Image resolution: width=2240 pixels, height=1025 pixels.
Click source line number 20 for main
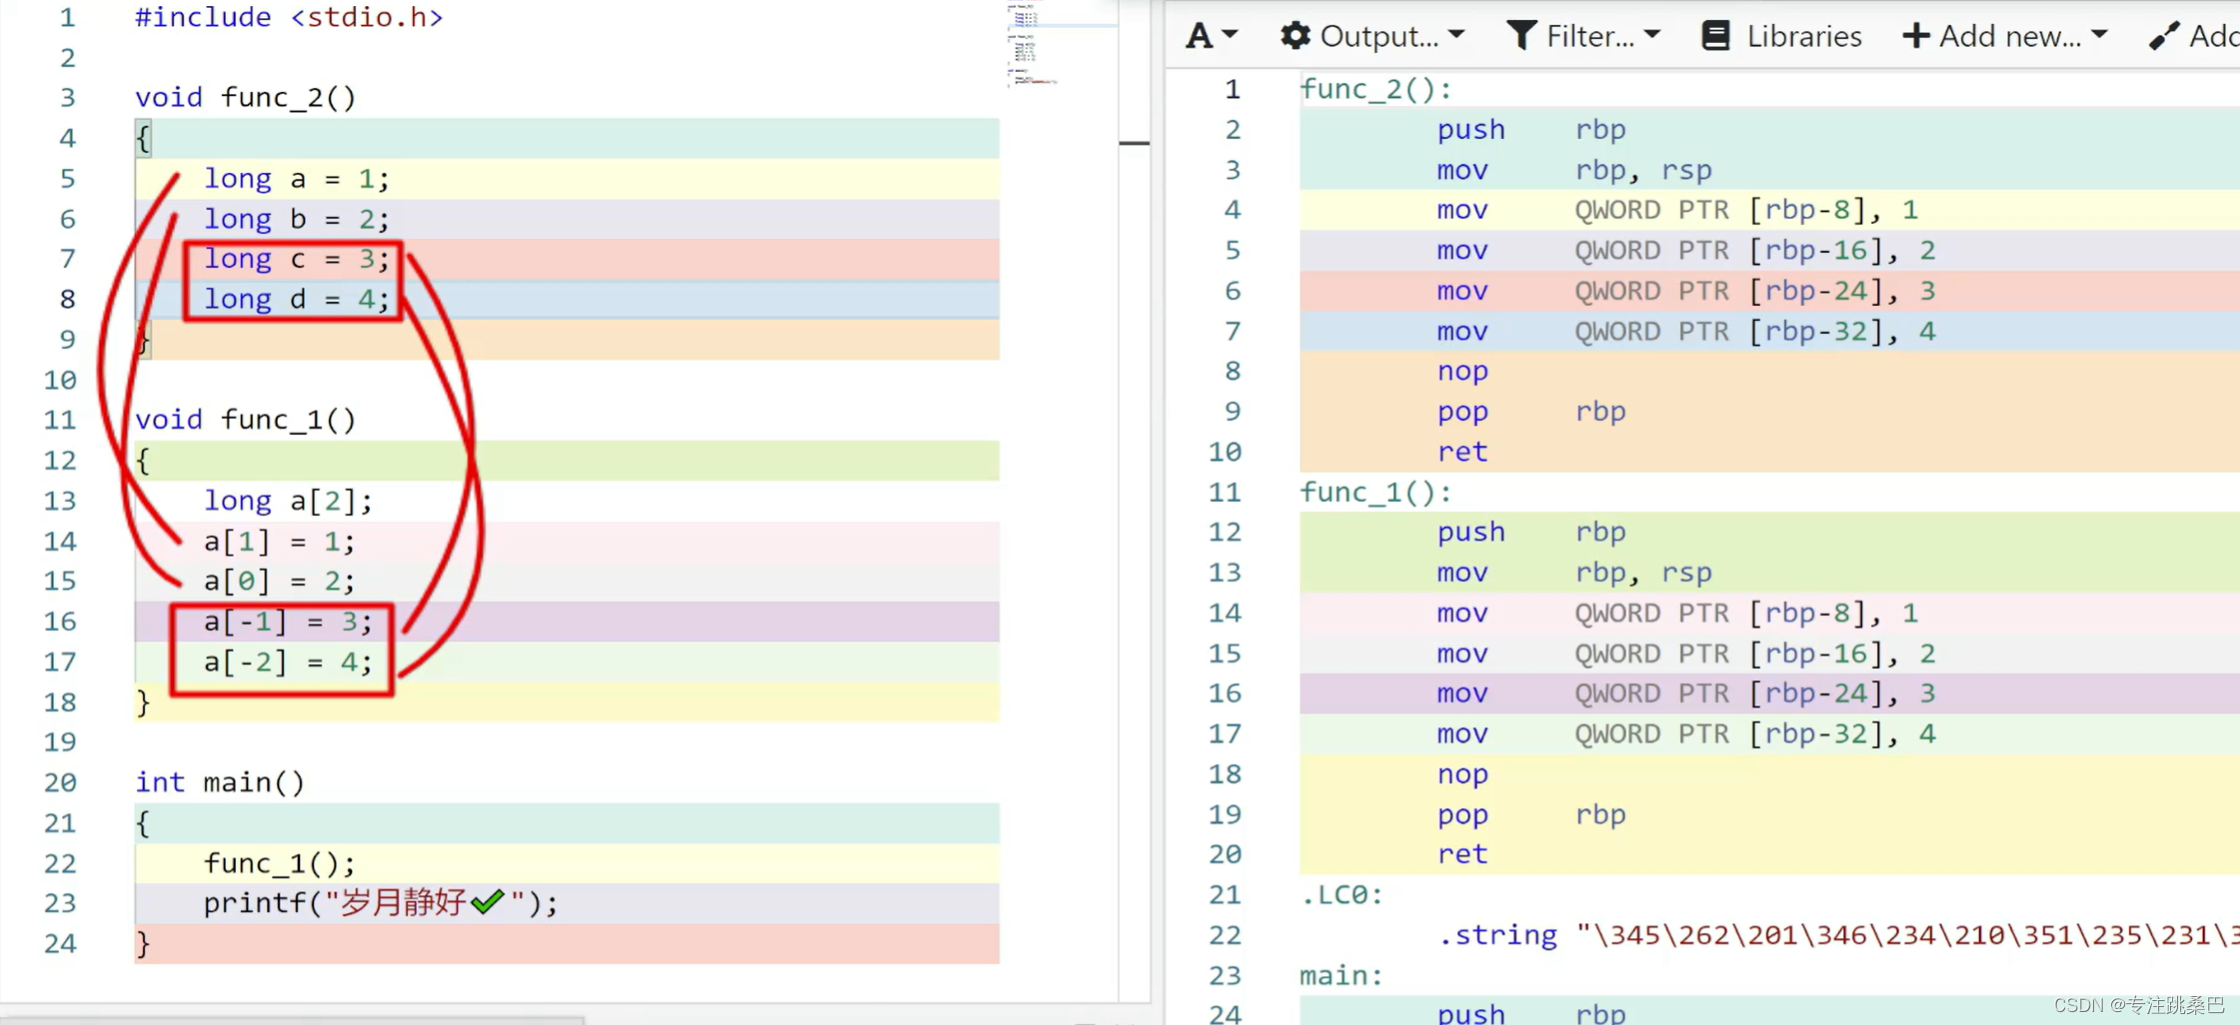(x=60, y=782)
